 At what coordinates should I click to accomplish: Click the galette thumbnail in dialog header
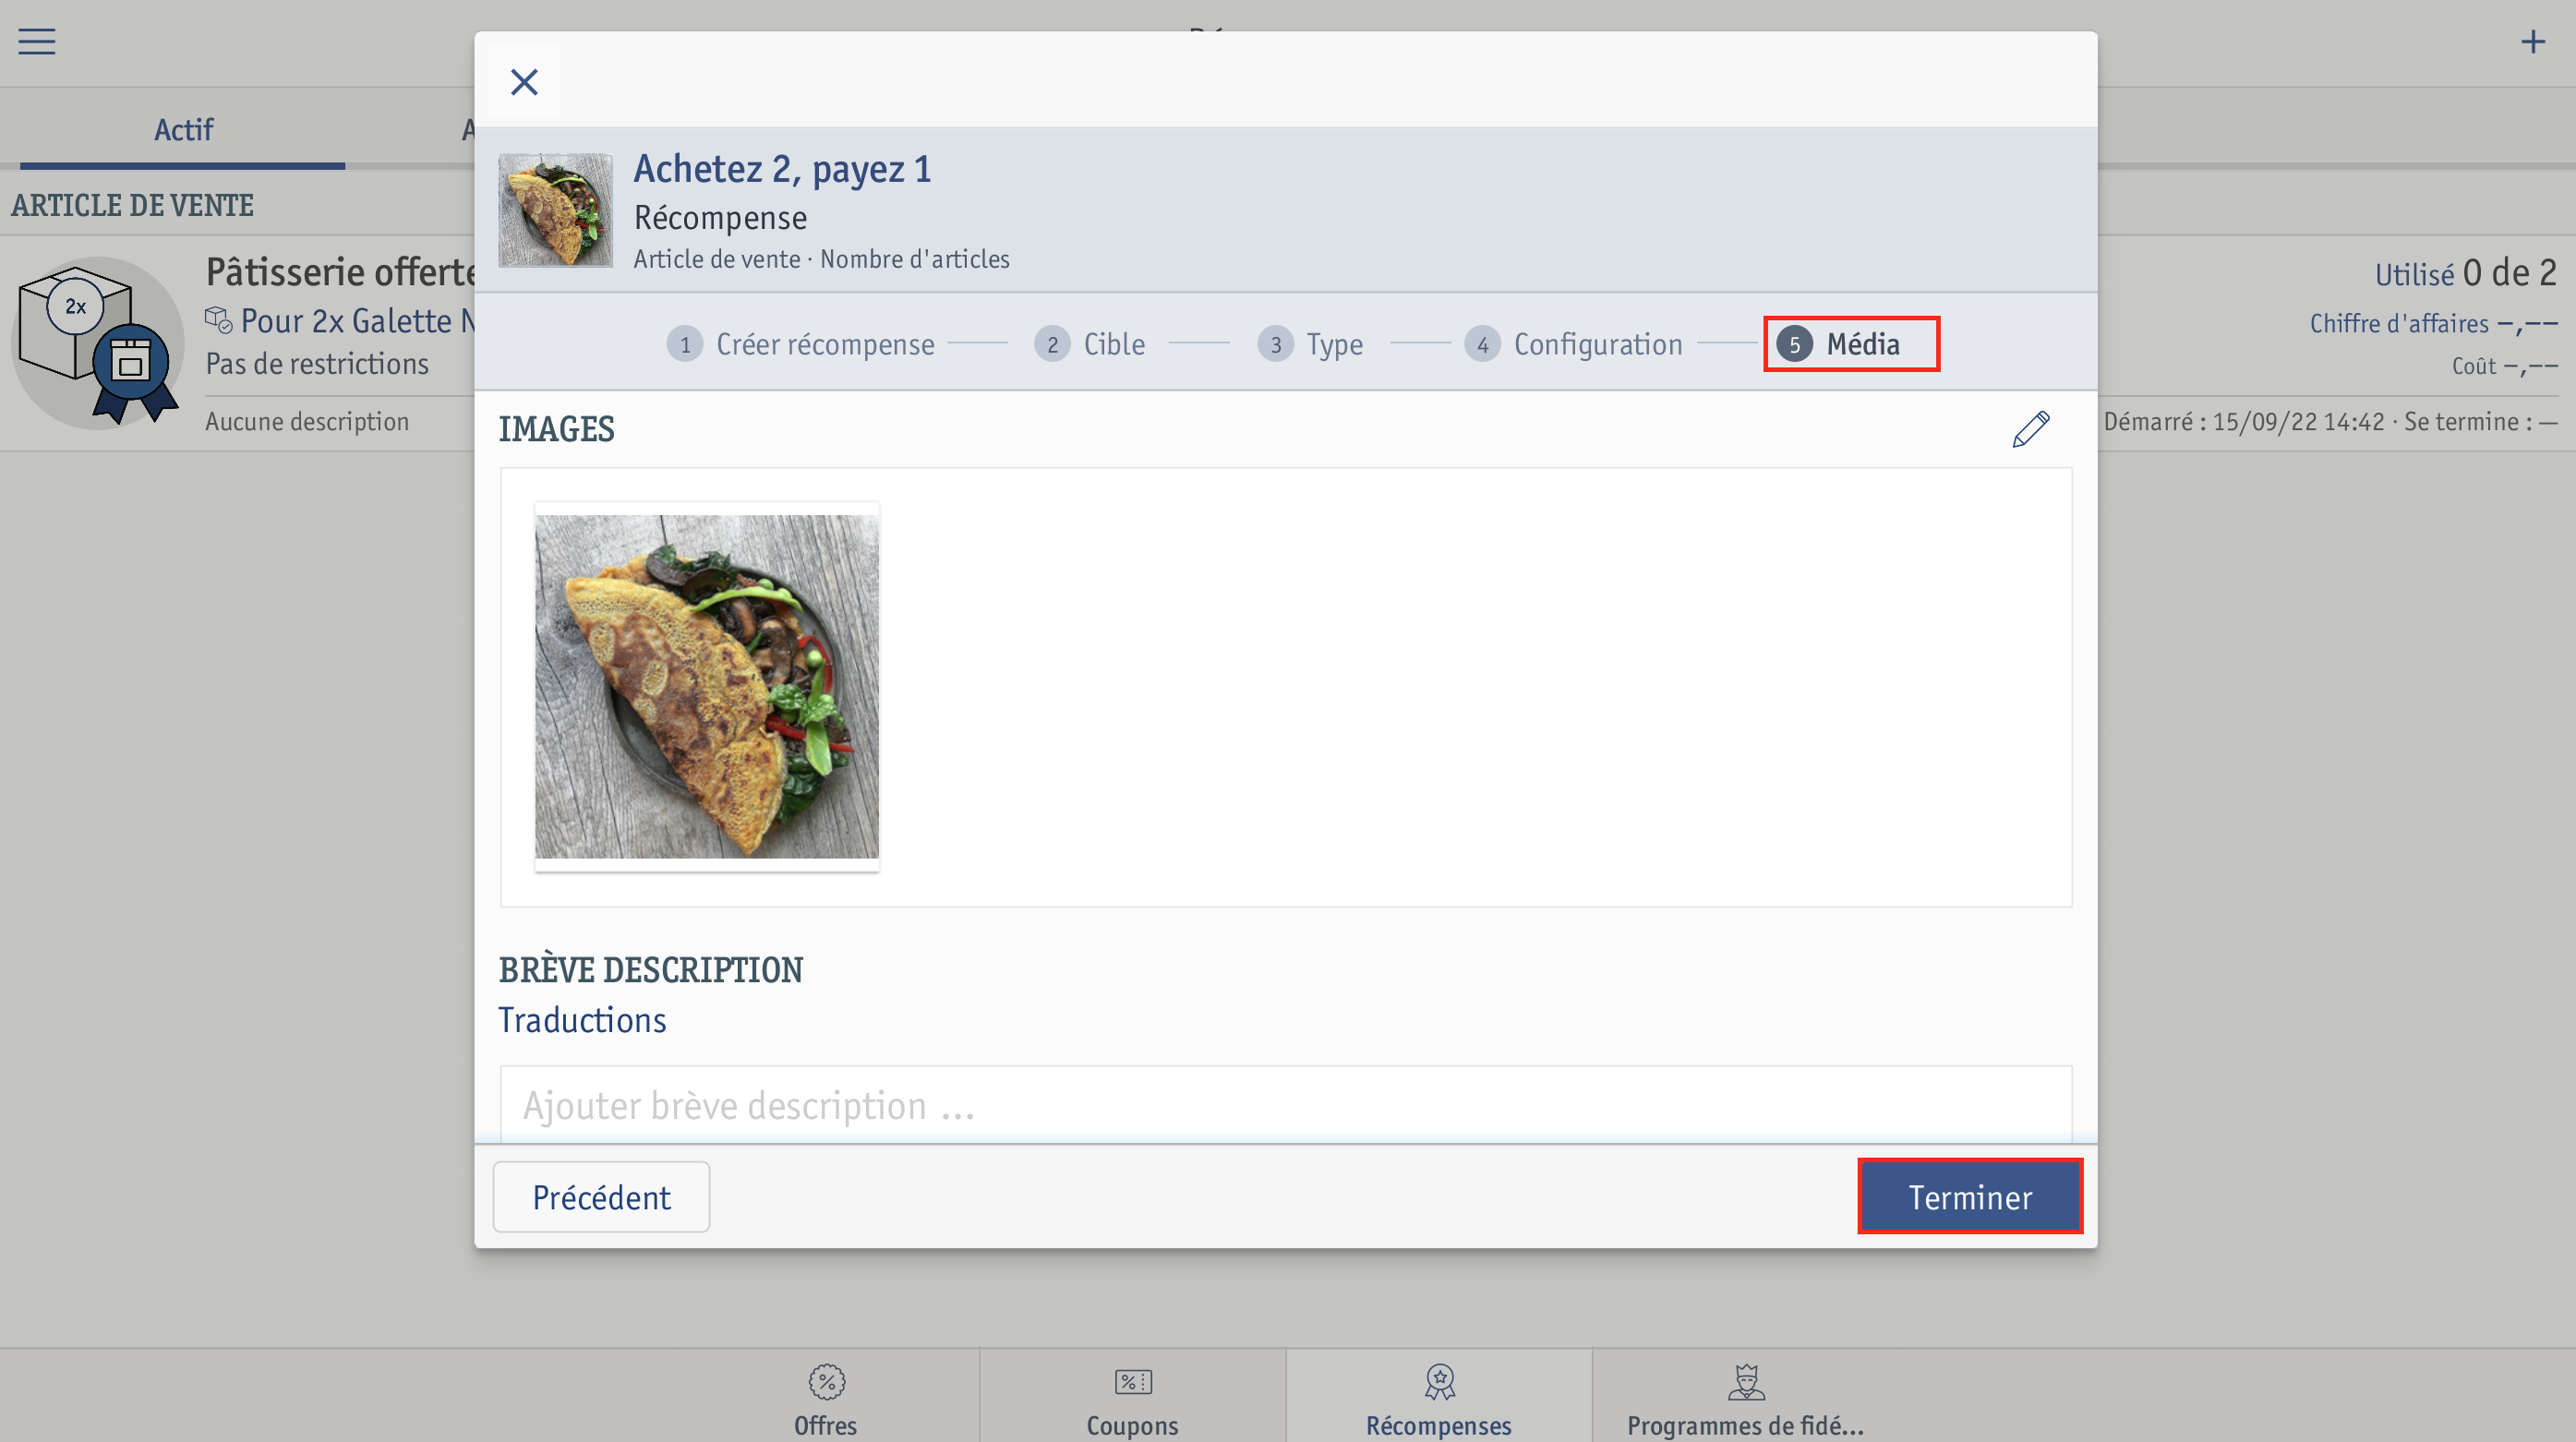click(555, 210)
